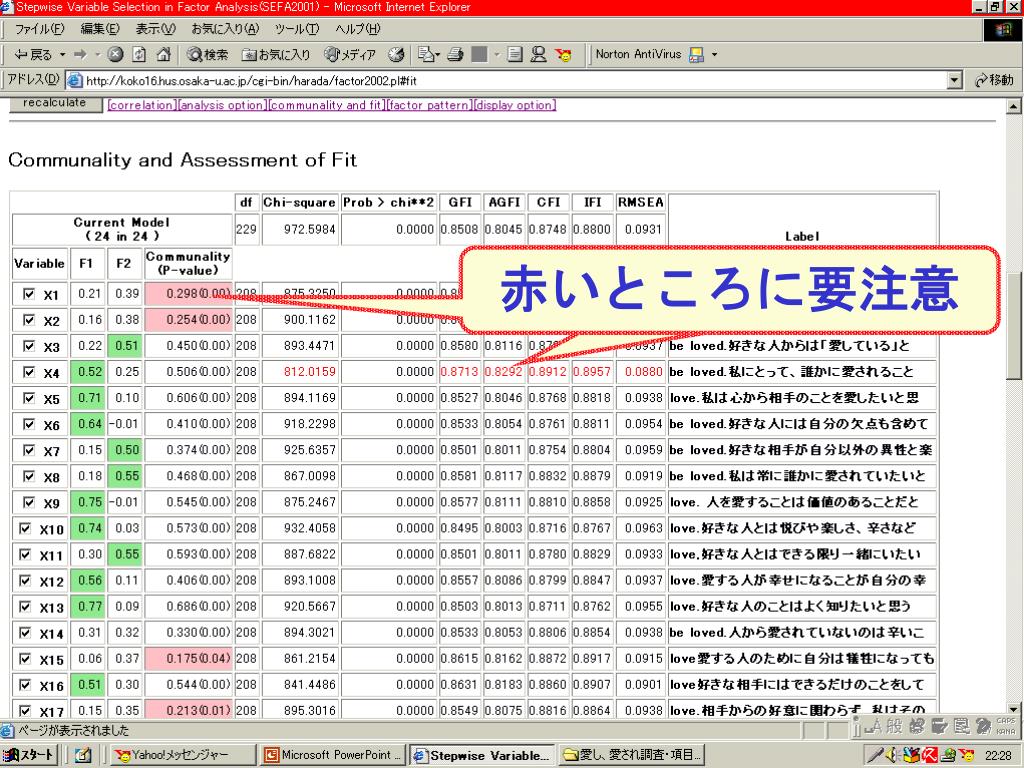Open the メディア media pane
Viewport: 1024px width, 768px height.
[x=350, y=55]
